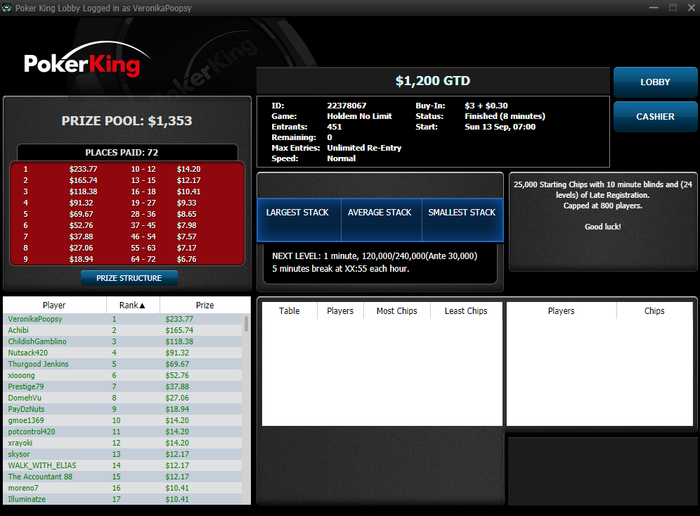
Task: Click the PRIZE POOL: $1,353 heading
Action: (127, 121)
